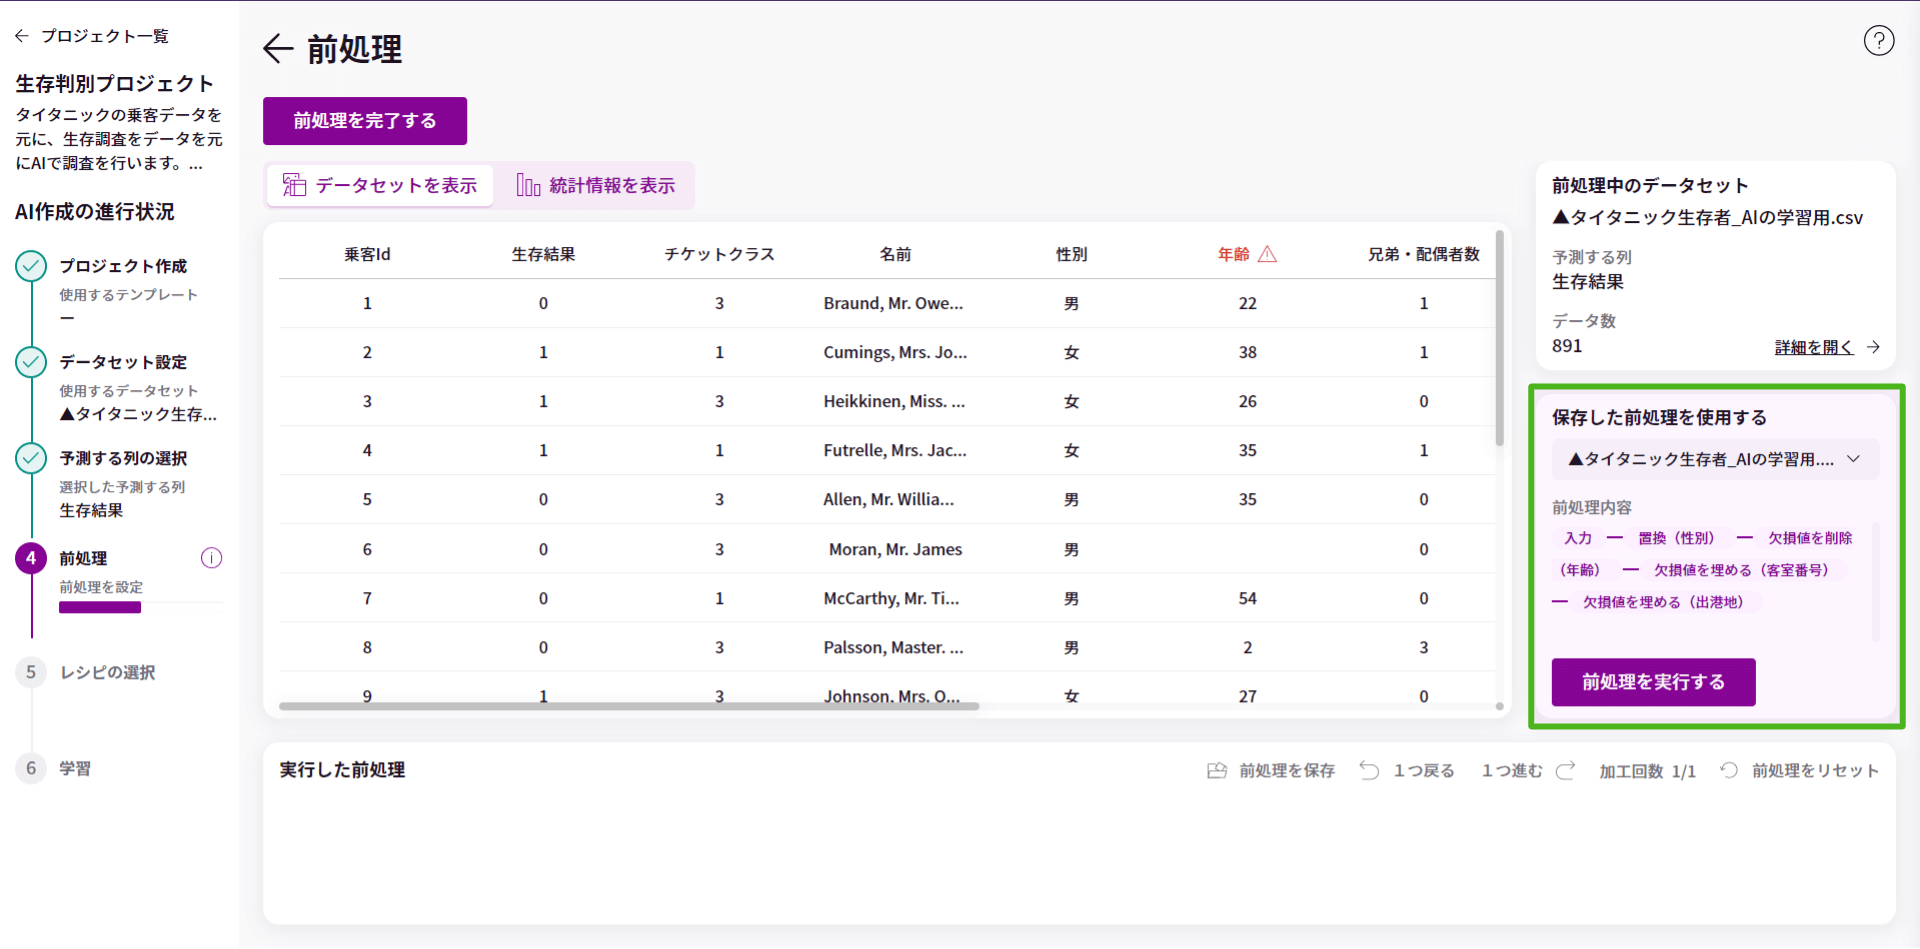Click the レシピの選択 step label
Viewport: 1920px width, 949px height.
(107, 672)
